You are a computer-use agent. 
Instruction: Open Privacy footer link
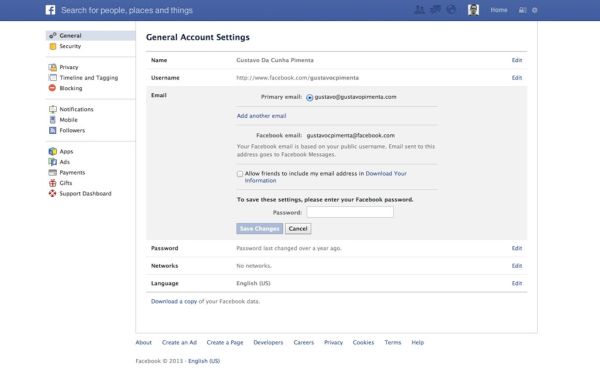[x=334, y=342]
